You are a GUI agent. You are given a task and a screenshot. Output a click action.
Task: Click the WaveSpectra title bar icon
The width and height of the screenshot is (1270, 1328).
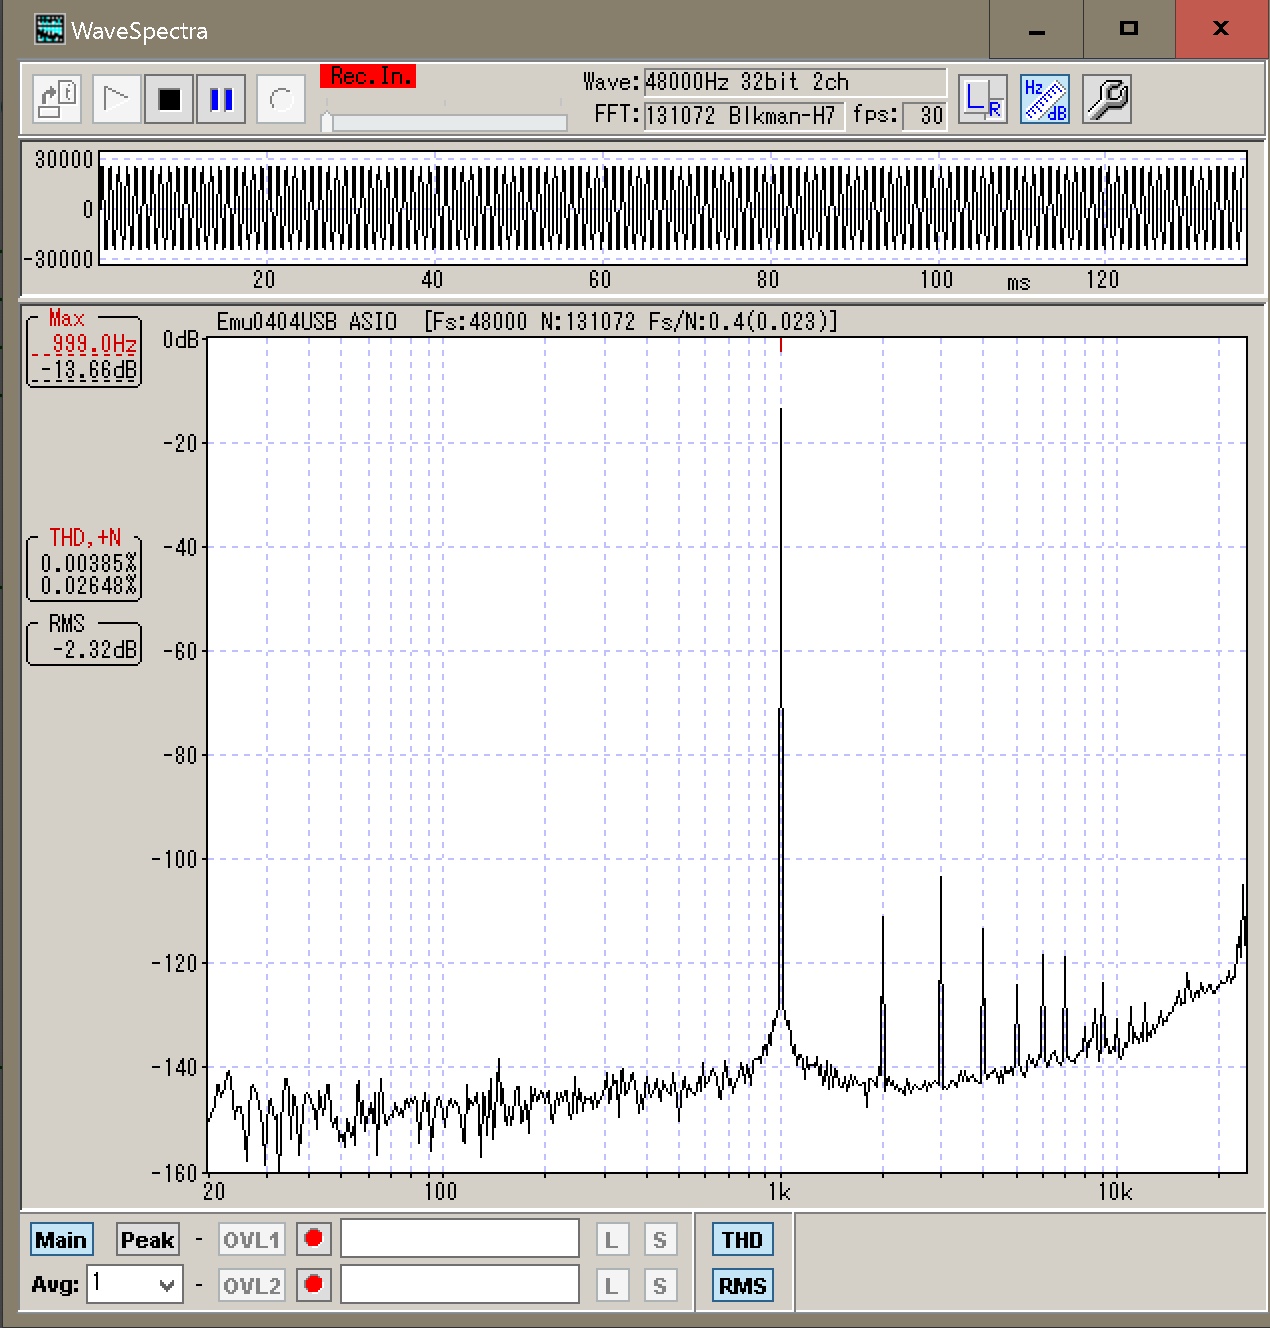tap(49, 30)
